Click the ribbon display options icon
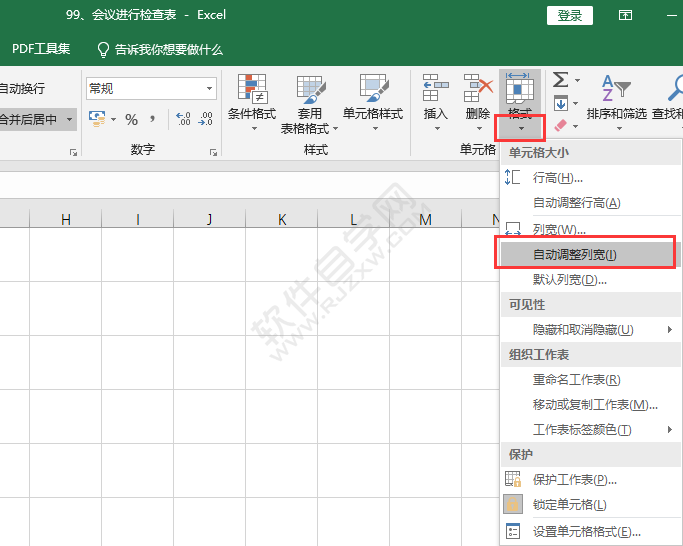The image size is (683, 546). [626, 15]
